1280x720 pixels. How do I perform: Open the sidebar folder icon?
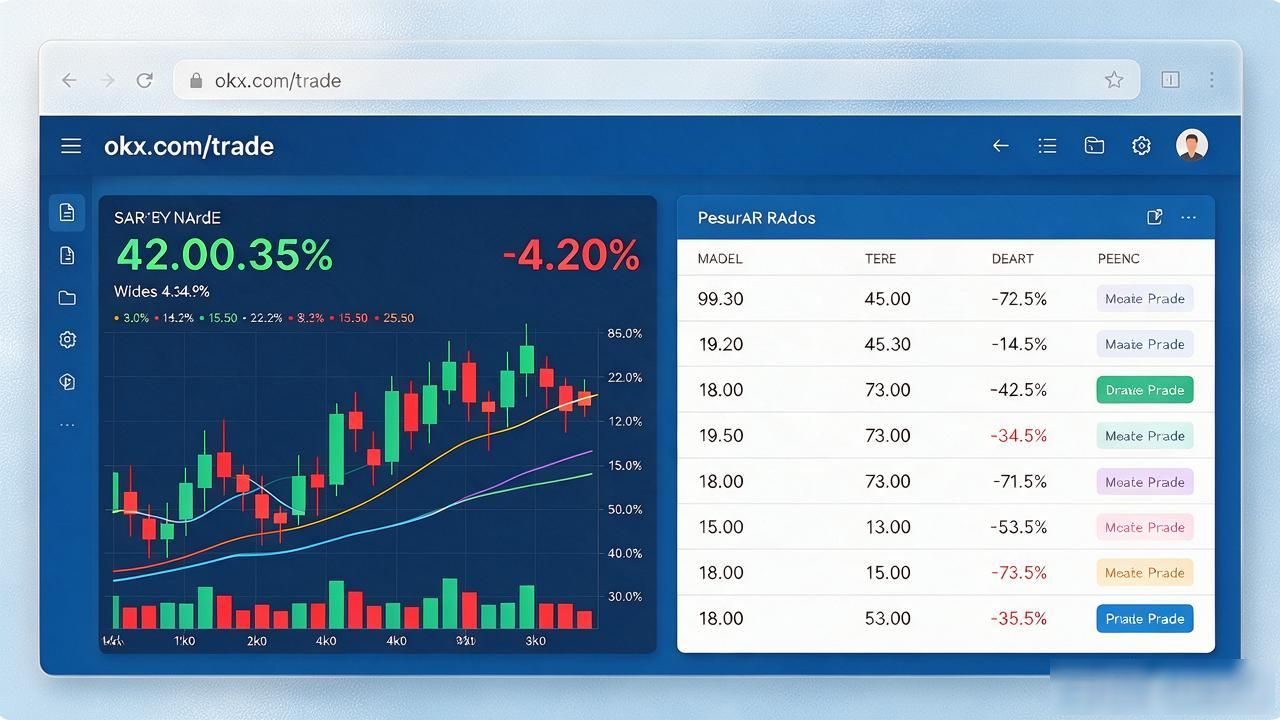click(67, 298)
